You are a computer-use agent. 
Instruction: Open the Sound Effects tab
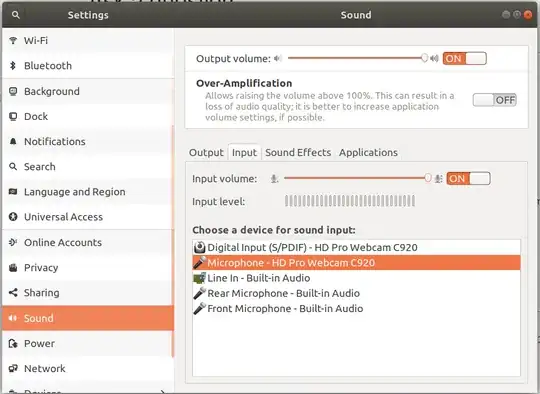(x=298, y=152)
